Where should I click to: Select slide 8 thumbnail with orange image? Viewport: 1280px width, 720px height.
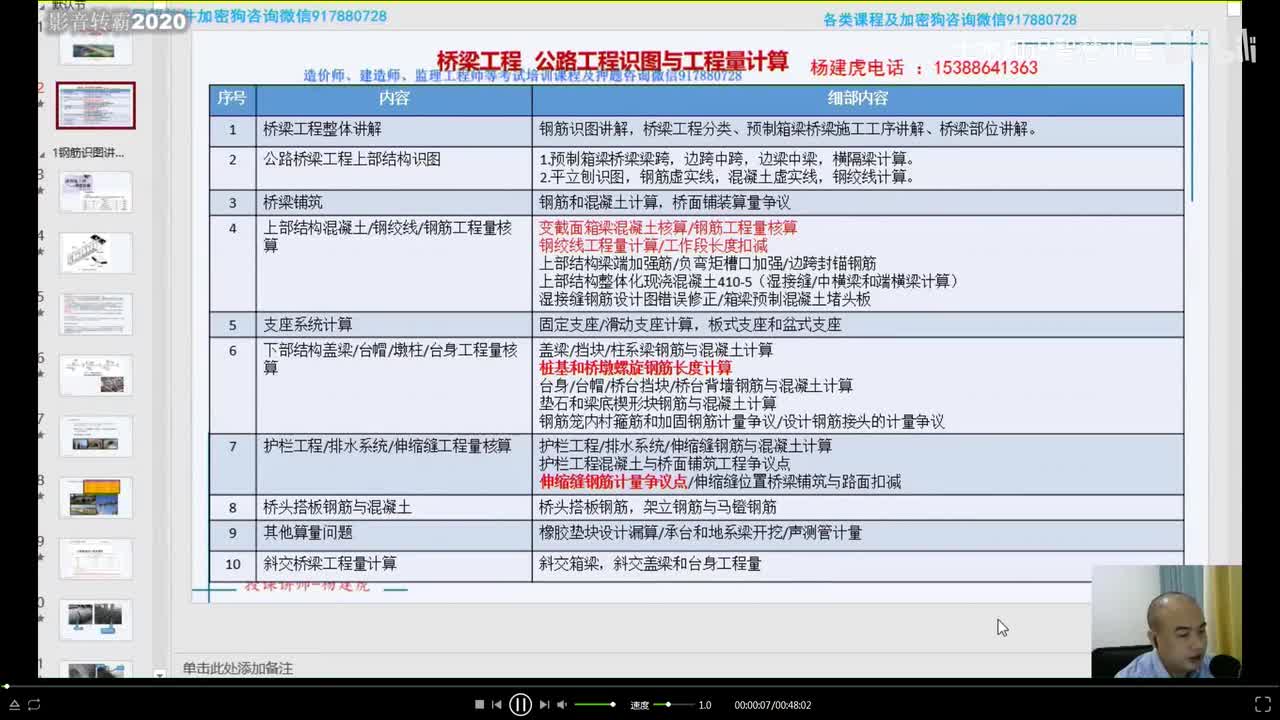95,498
